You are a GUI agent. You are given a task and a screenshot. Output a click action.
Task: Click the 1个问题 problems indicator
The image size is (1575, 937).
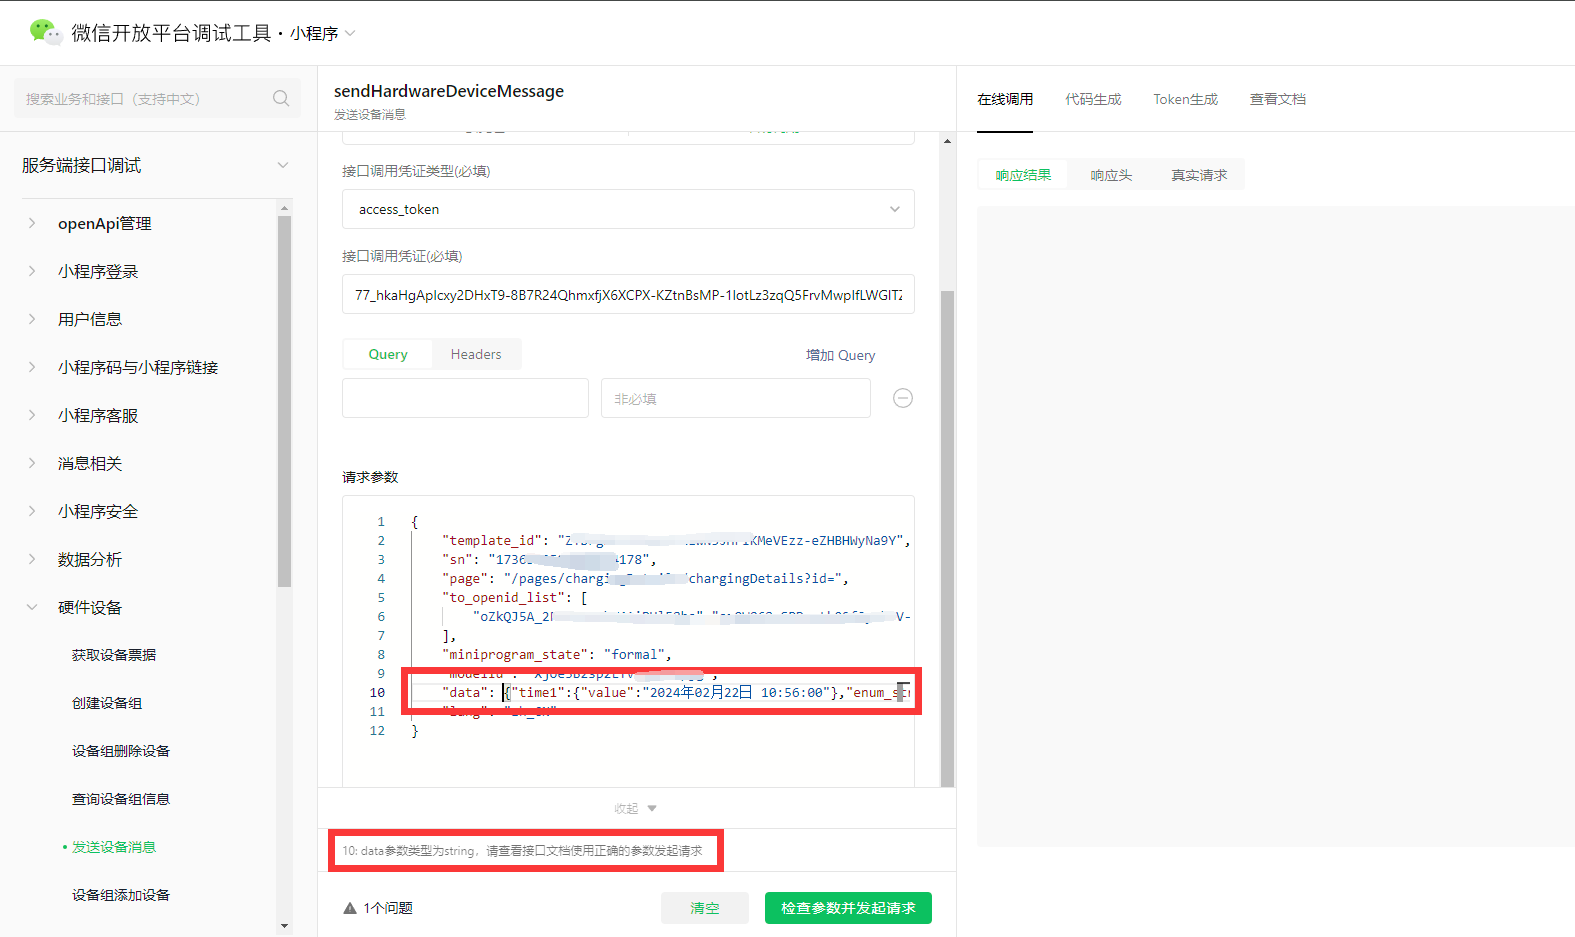378,908
